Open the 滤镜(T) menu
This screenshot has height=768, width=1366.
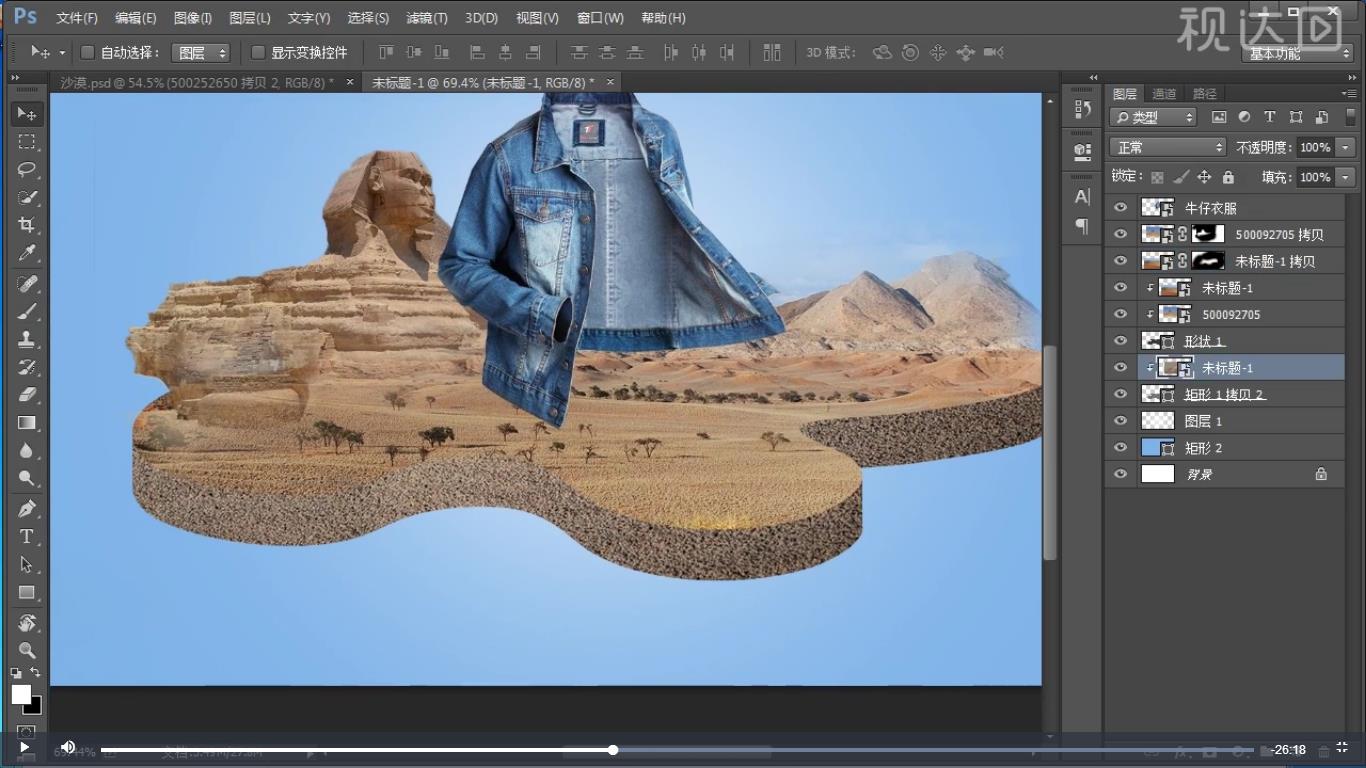pyautogui.click(x=427, y=18)
